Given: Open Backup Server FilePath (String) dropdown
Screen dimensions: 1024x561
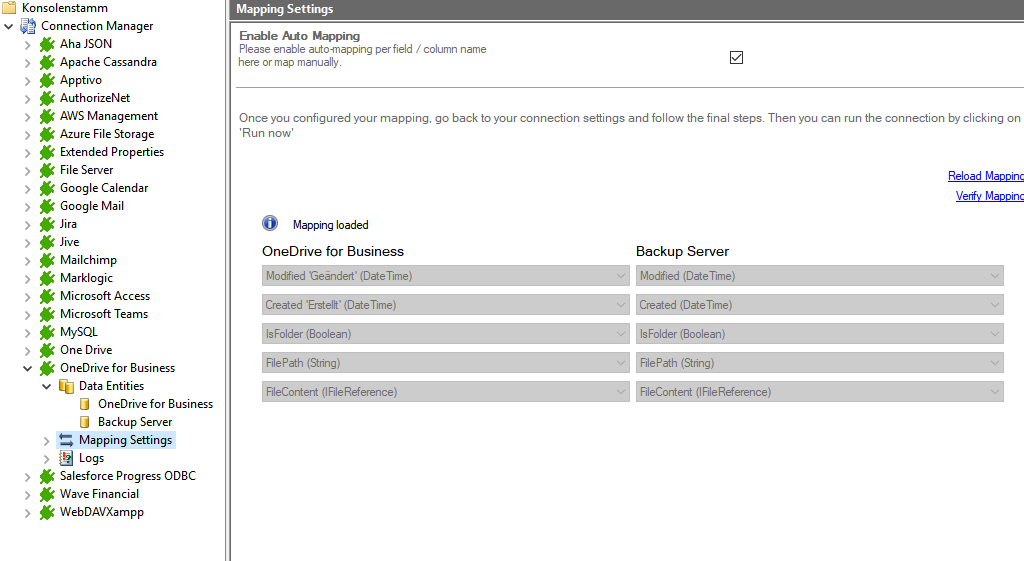Looking at the screenshot, I should 819,363.
